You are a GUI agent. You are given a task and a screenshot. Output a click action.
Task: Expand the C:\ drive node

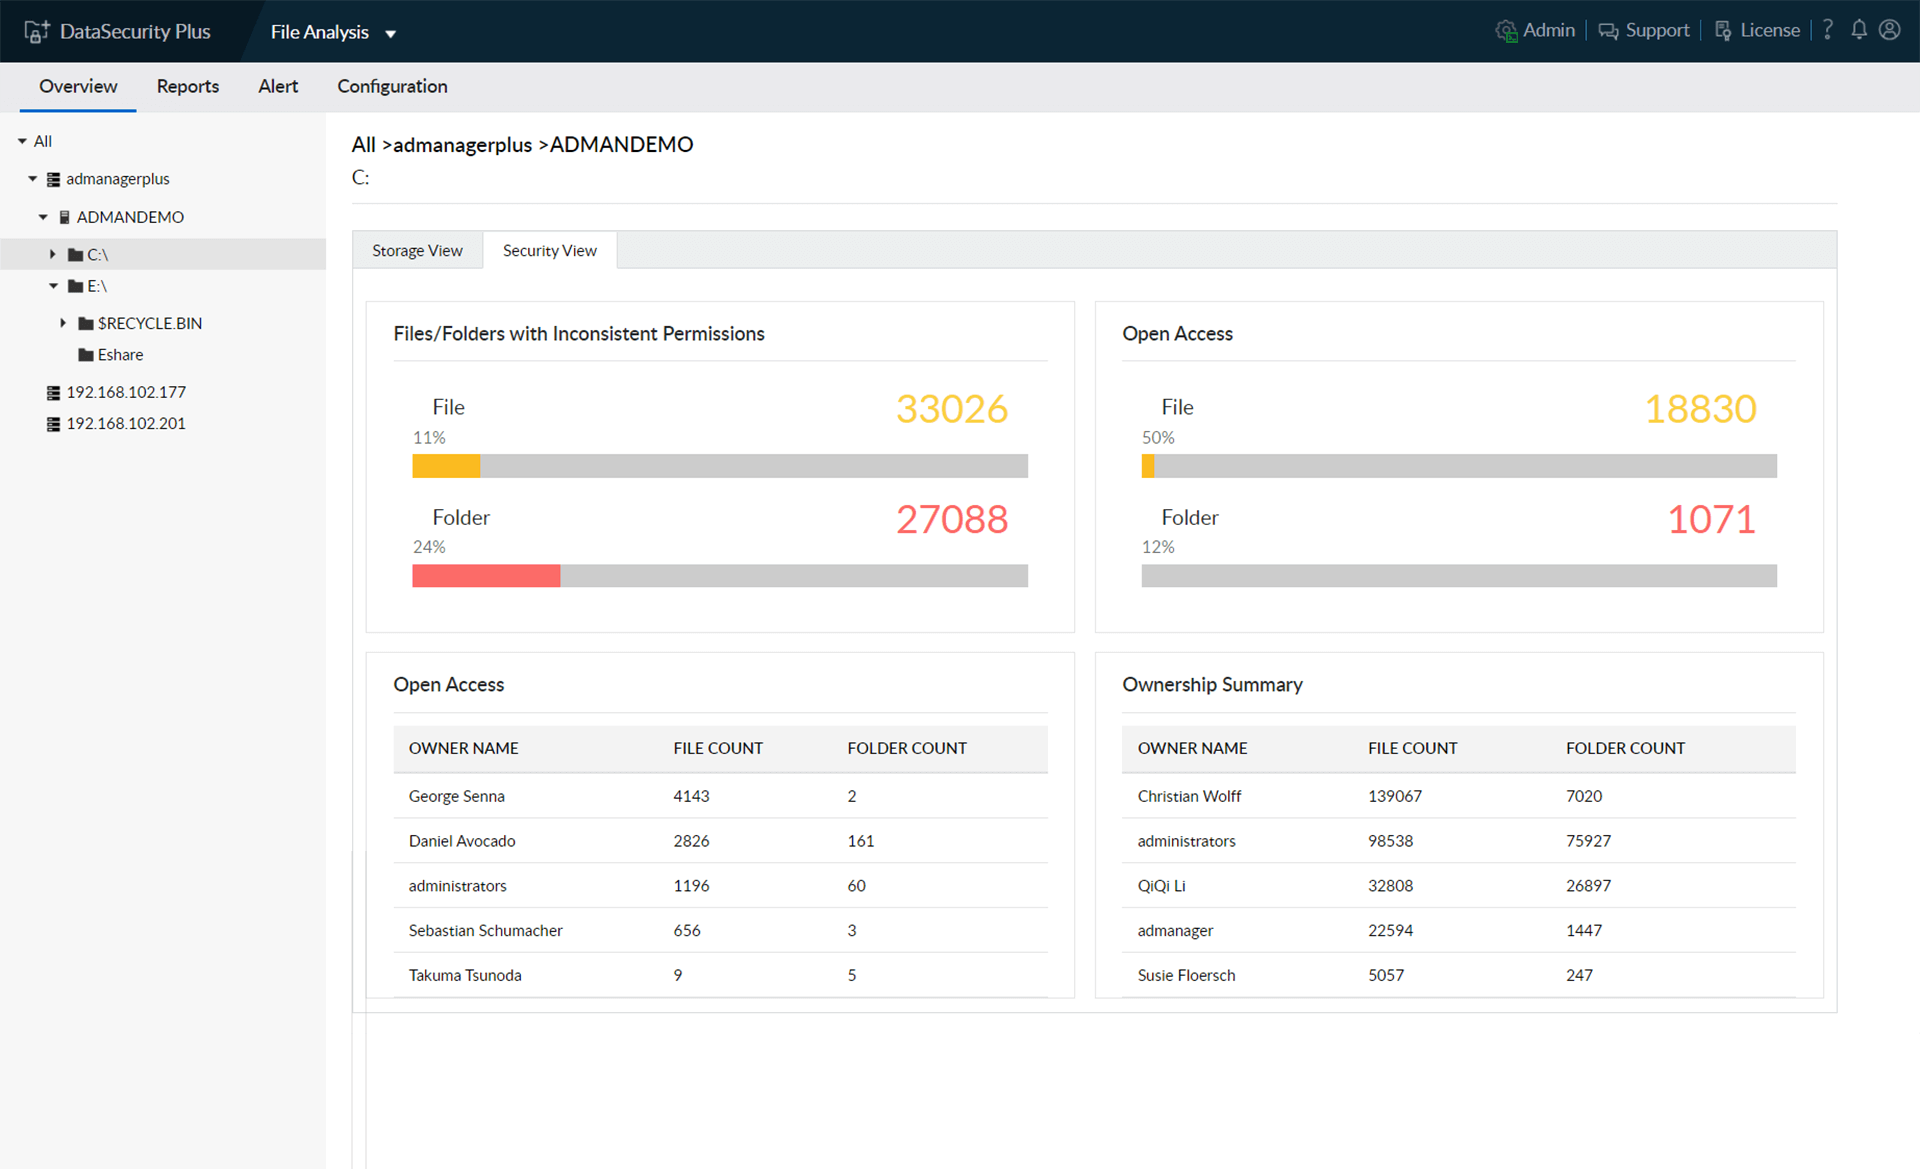53,254
